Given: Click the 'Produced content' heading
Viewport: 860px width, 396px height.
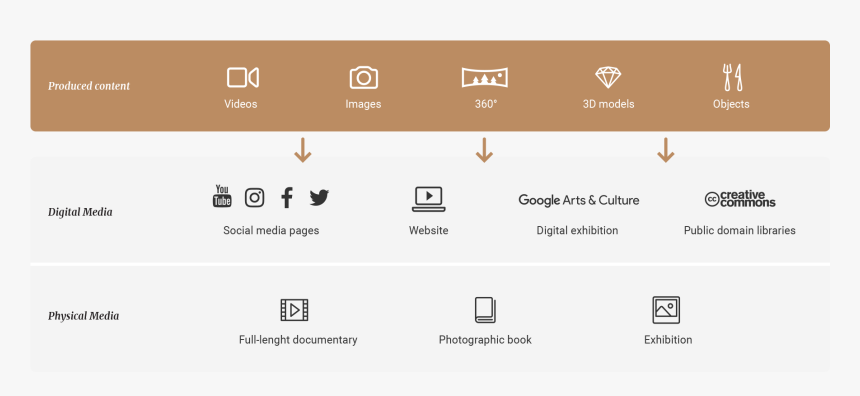Looking at the screenshot, I should click(x=89, y=86).
